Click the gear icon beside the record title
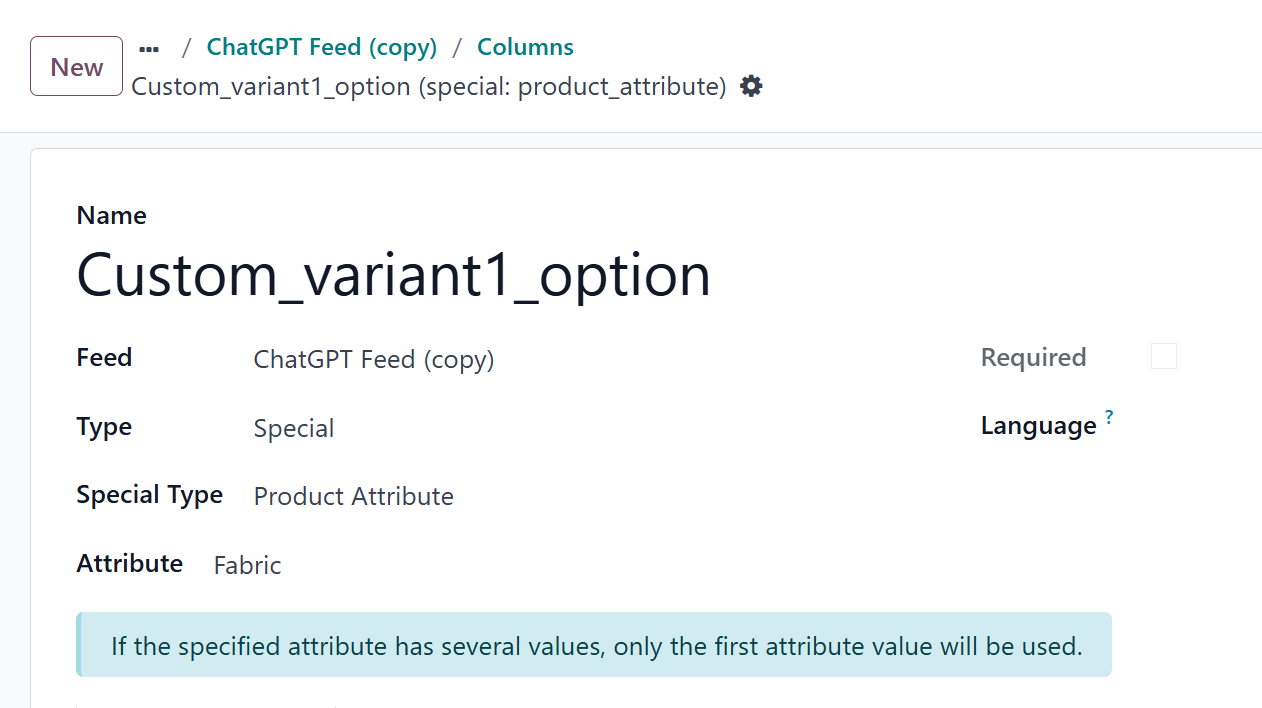The height and width of the screenshot is (708, 1262). click(x=750, y=86)
